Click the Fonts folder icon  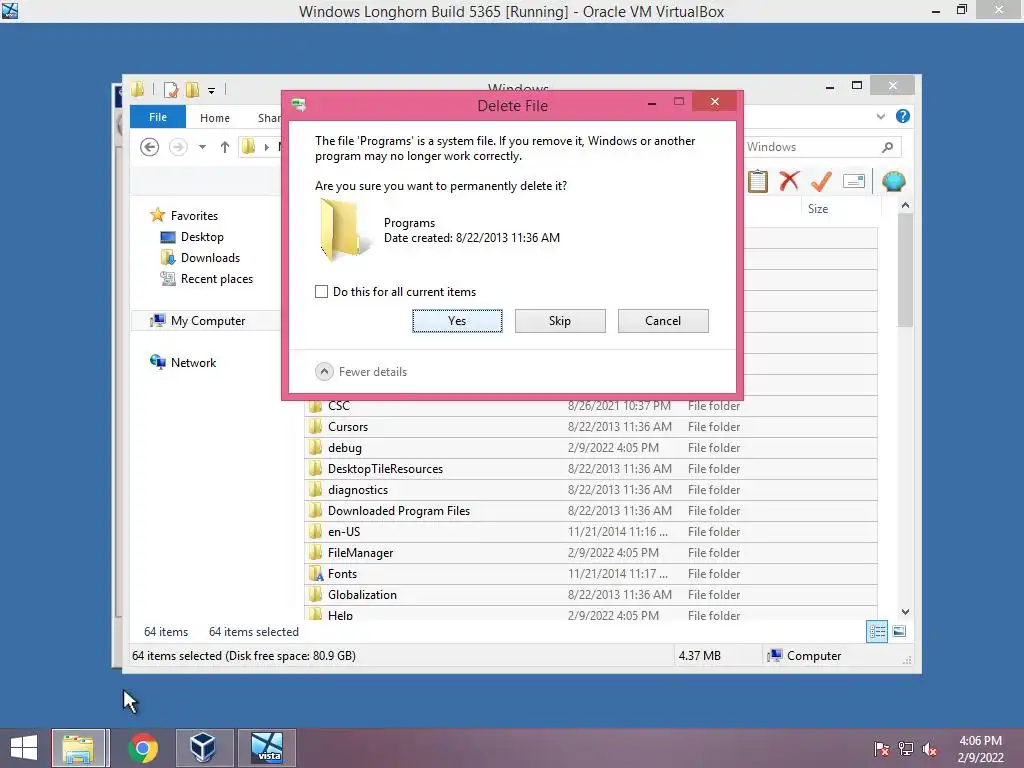point(316,573)
